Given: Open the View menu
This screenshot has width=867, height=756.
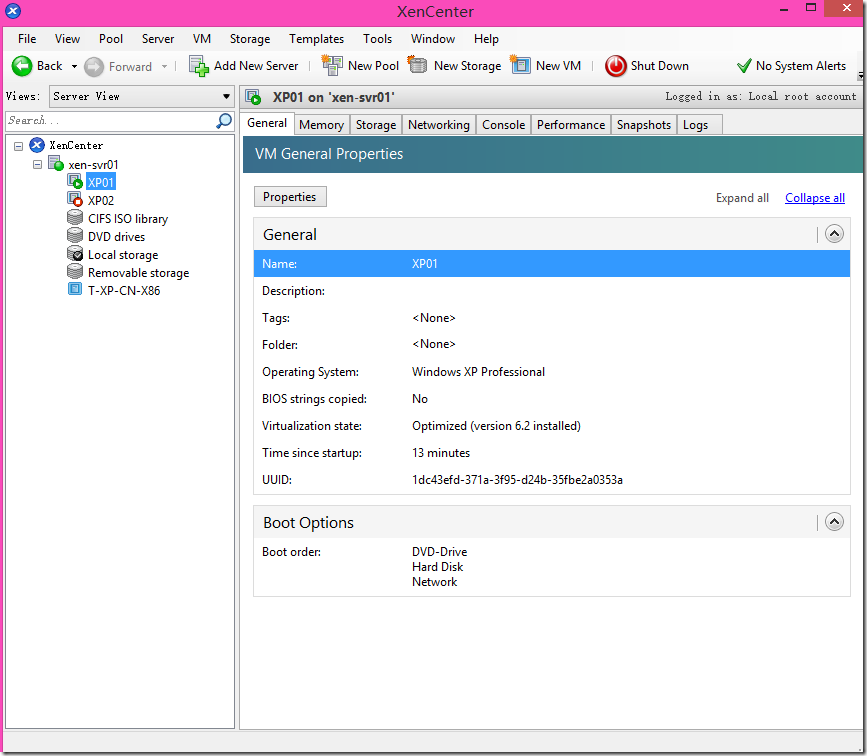Looking at the screenshot, I should 67,39.
